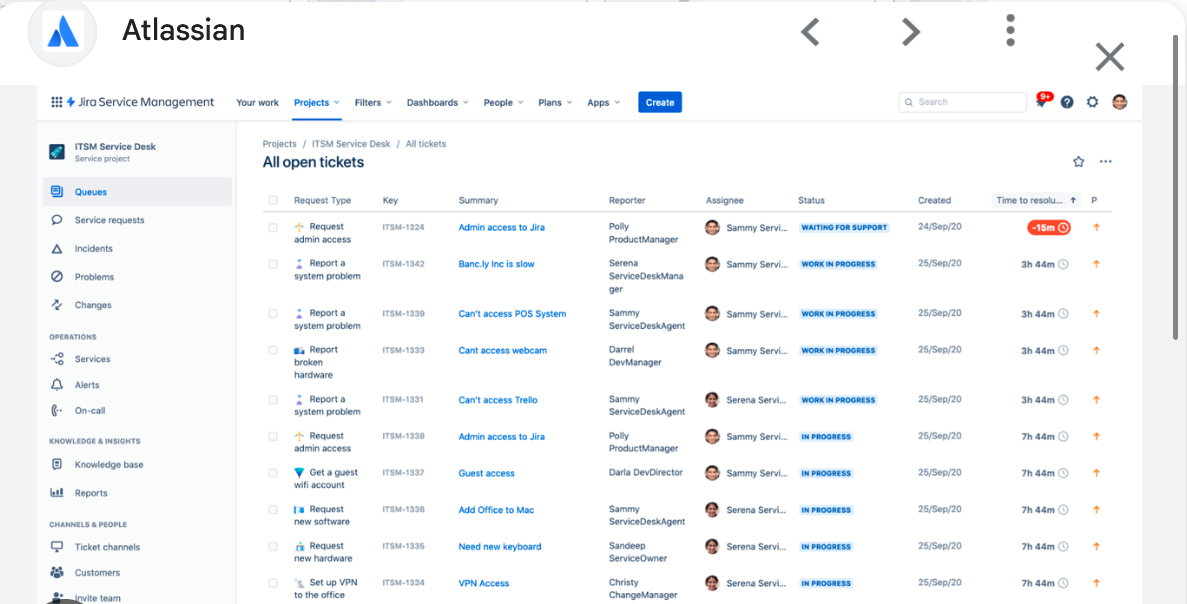1187x604 pixels.
Task: Open the Need new keyboard ticket
Action: [x=500, y=546]
